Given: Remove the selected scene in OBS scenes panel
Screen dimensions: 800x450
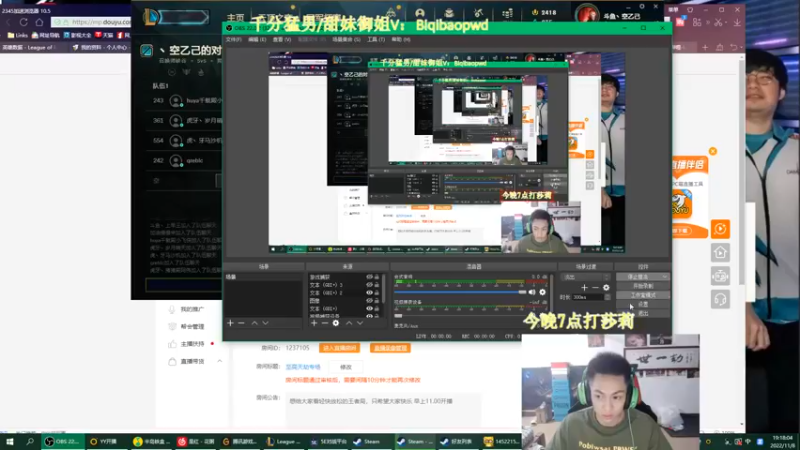Looking at the screenshot, I should pyautogui.click(x=241, y=323).
